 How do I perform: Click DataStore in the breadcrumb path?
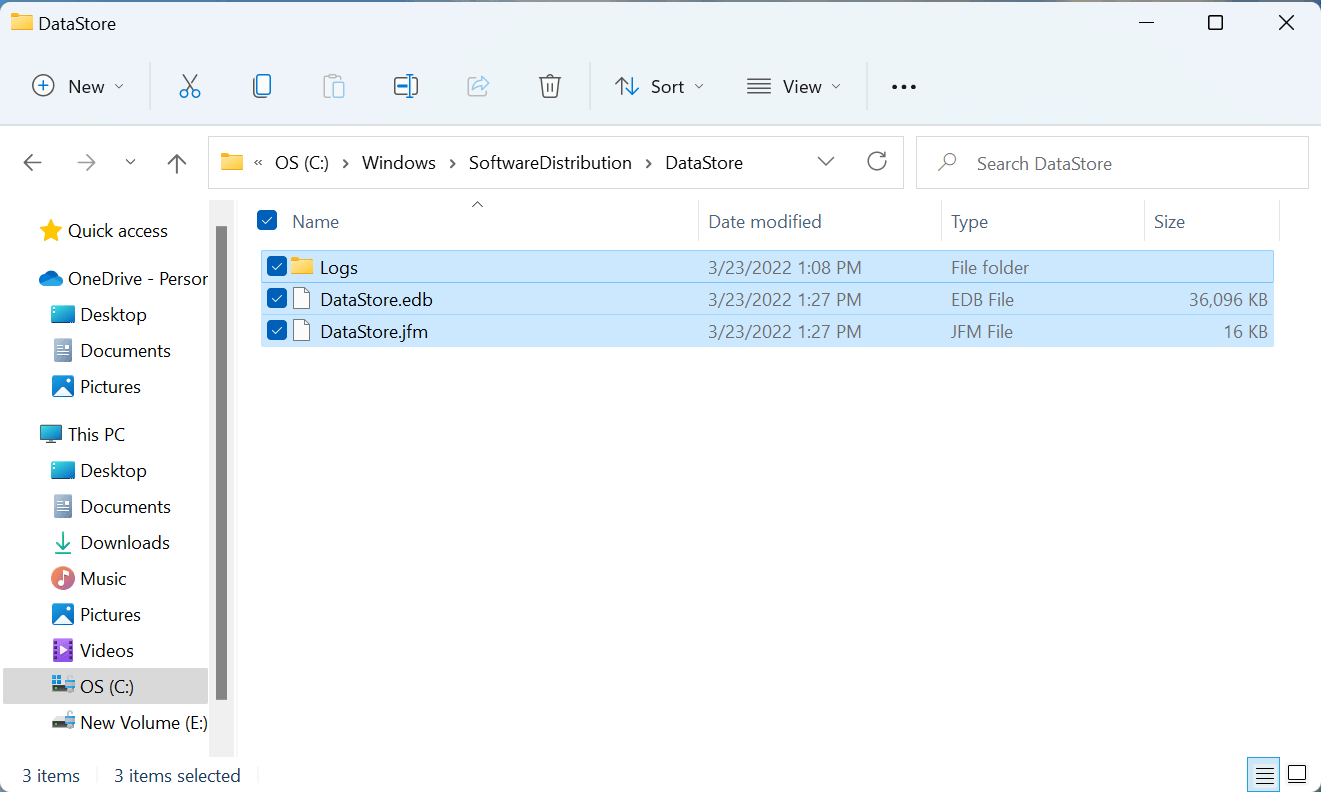click(704, 163)
